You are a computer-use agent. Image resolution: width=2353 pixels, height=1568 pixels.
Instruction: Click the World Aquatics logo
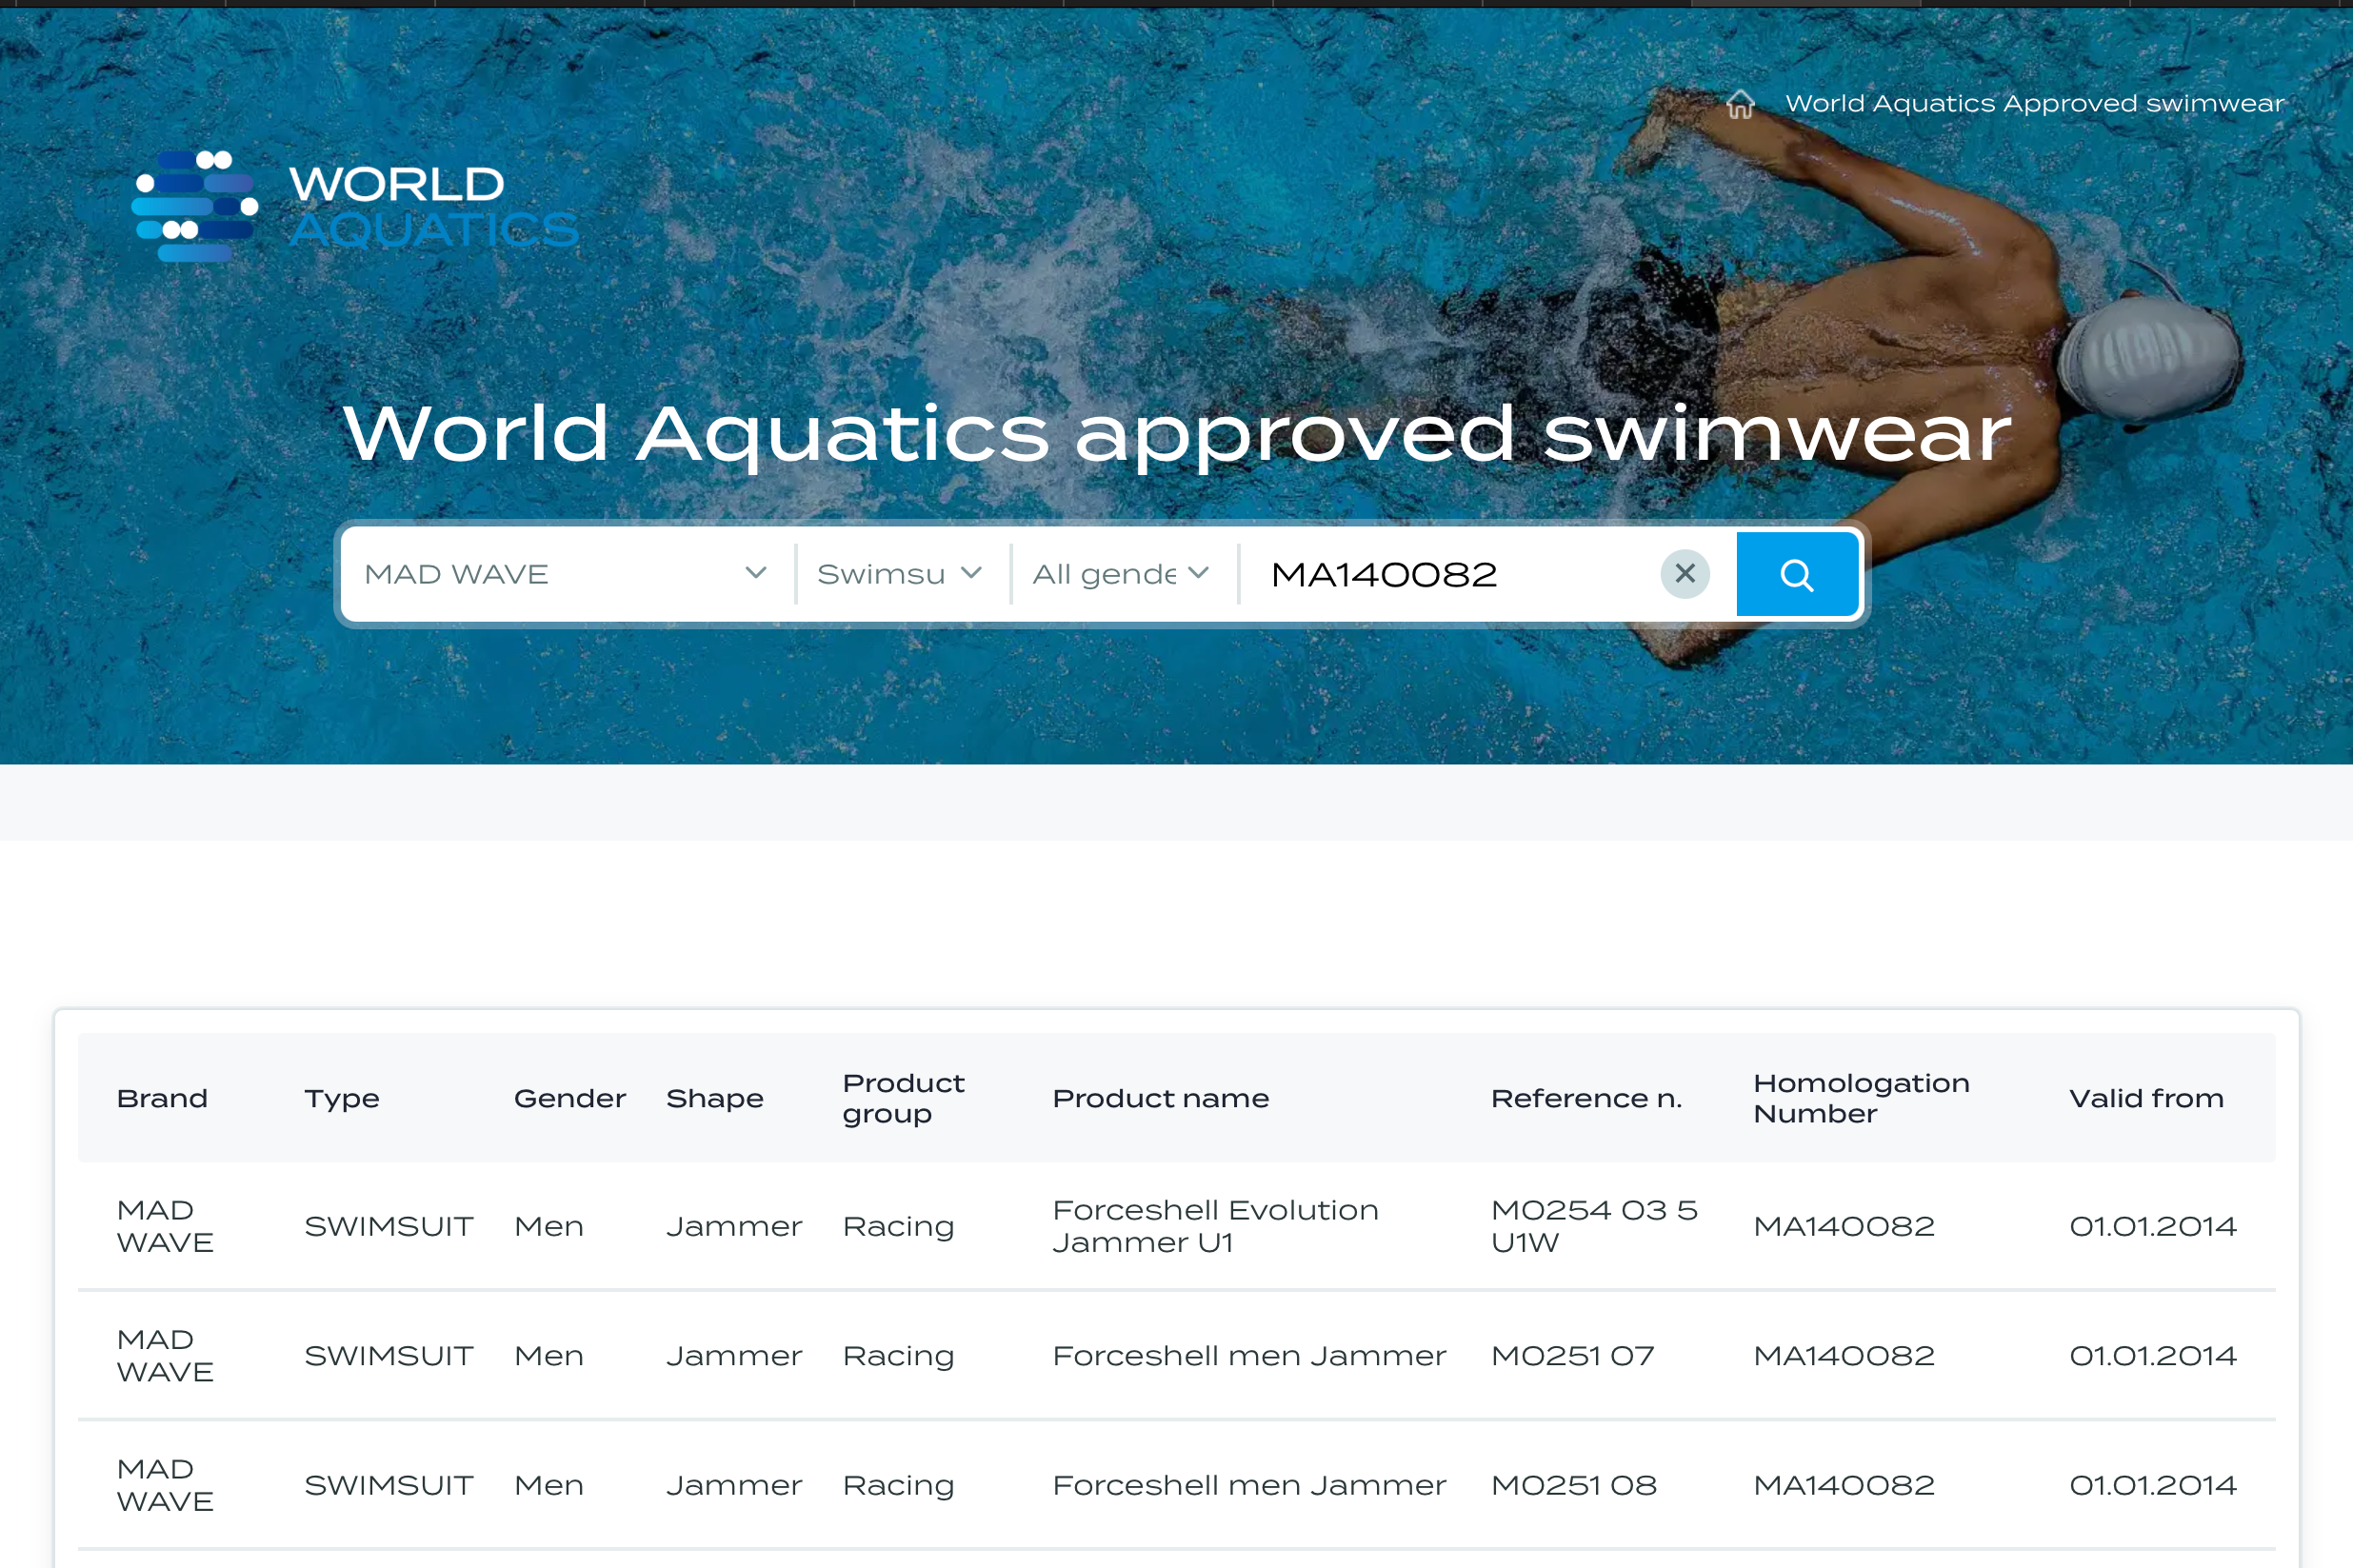(355, 206)
